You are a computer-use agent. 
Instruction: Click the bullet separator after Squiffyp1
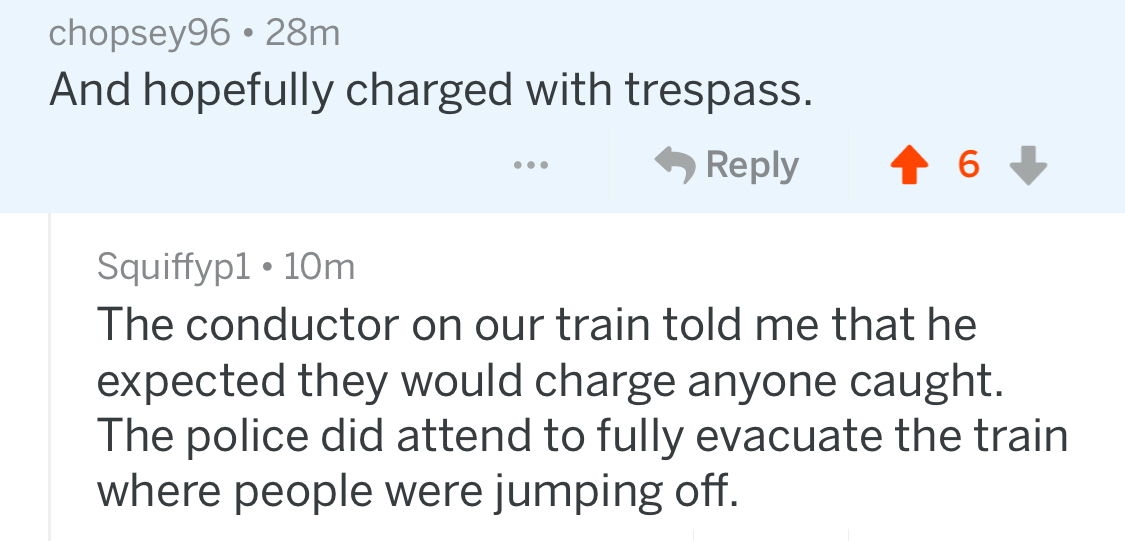pos(267,268)
